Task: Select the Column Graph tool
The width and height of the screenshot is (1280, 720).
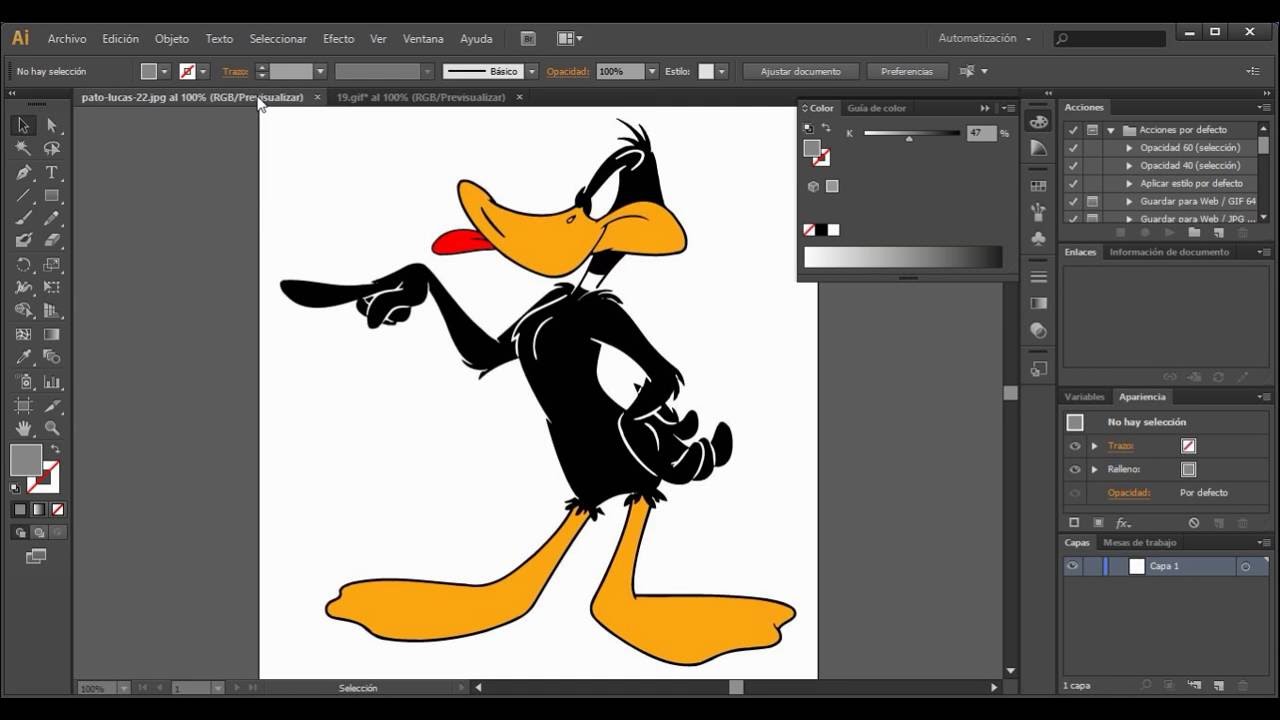Action: 52,382
